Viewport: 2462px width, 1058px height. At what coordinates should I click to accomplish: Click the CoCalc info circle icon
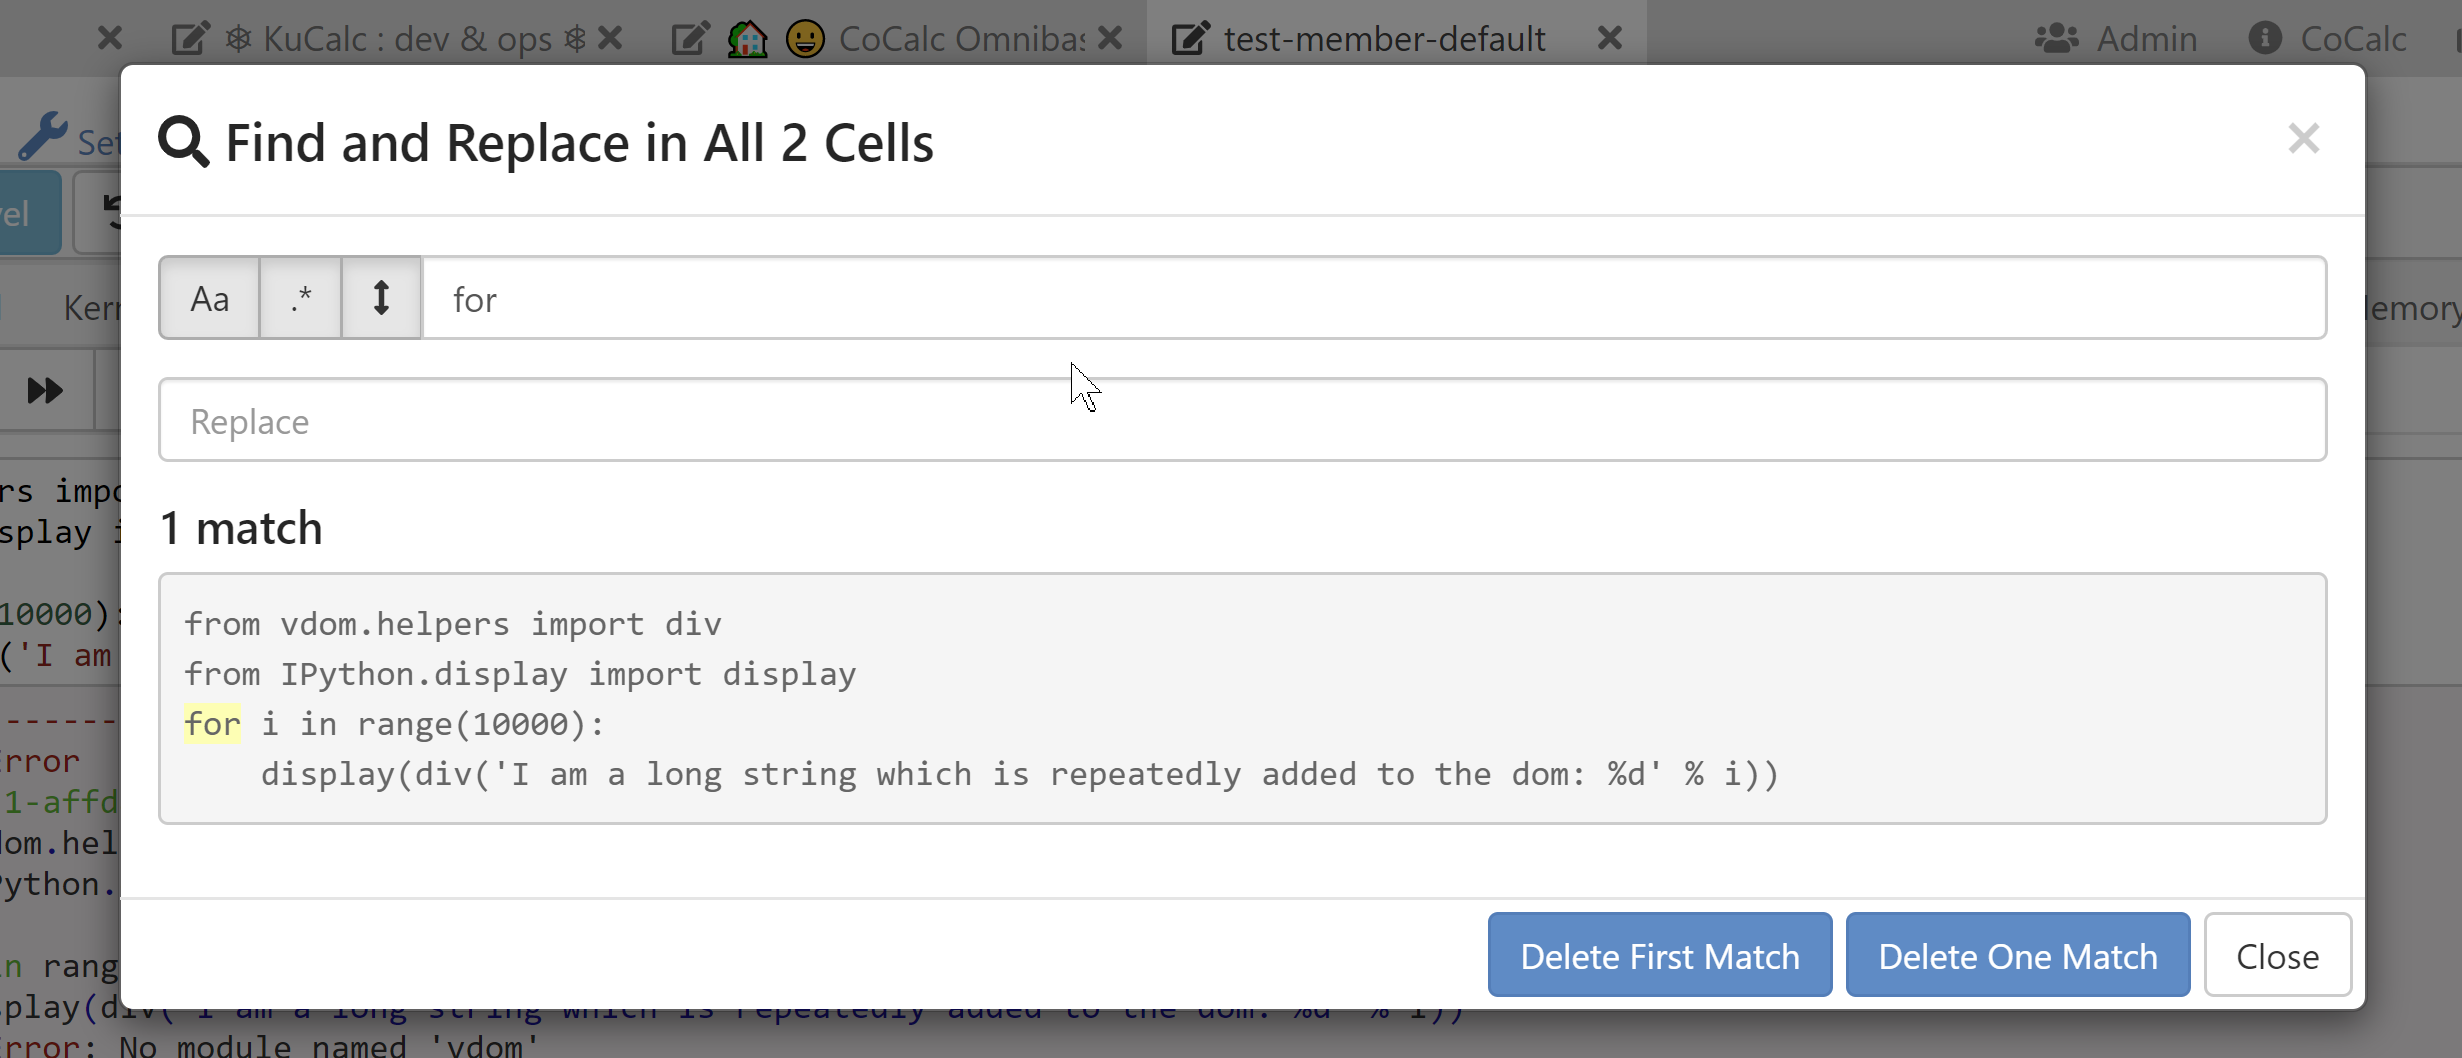(x=2265, y=39)
